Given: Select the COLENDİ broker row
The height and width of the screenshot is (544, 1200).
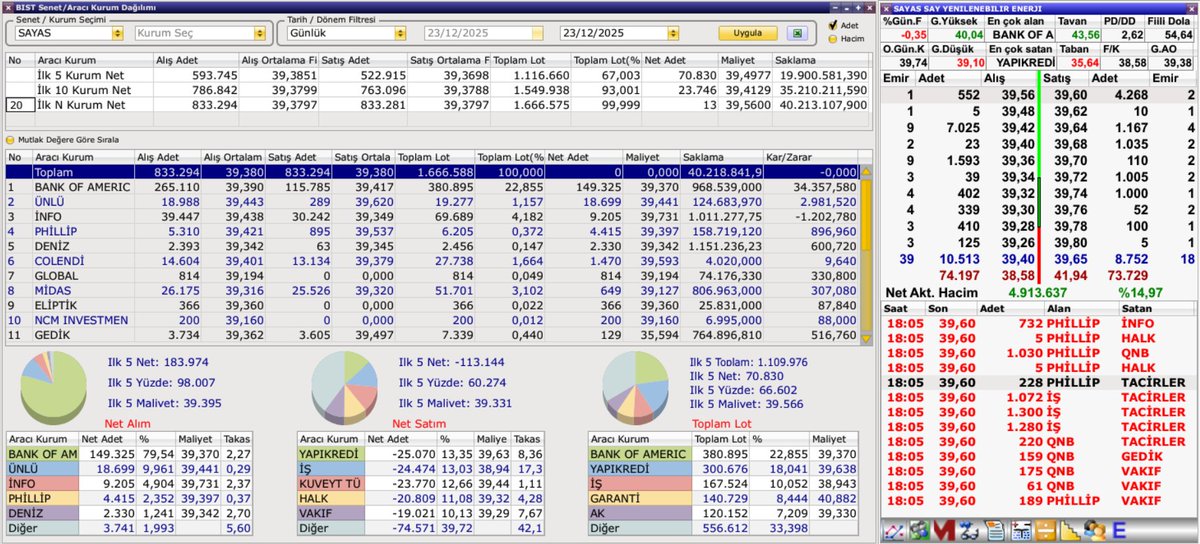Looking at the screenshot, I should click(433, 260).
